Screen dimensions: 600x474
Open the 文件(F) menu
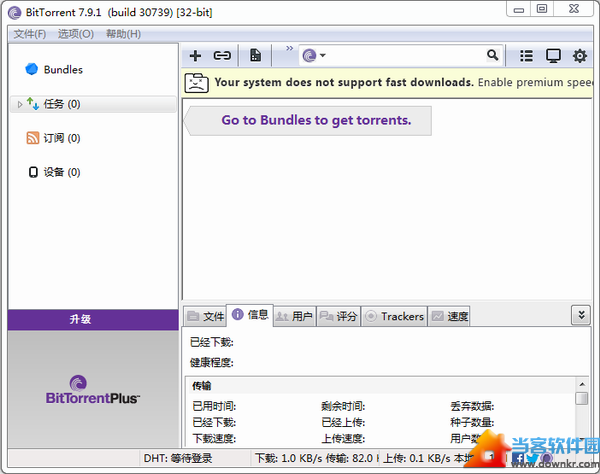pyautogui.click(x=30, y=34)
